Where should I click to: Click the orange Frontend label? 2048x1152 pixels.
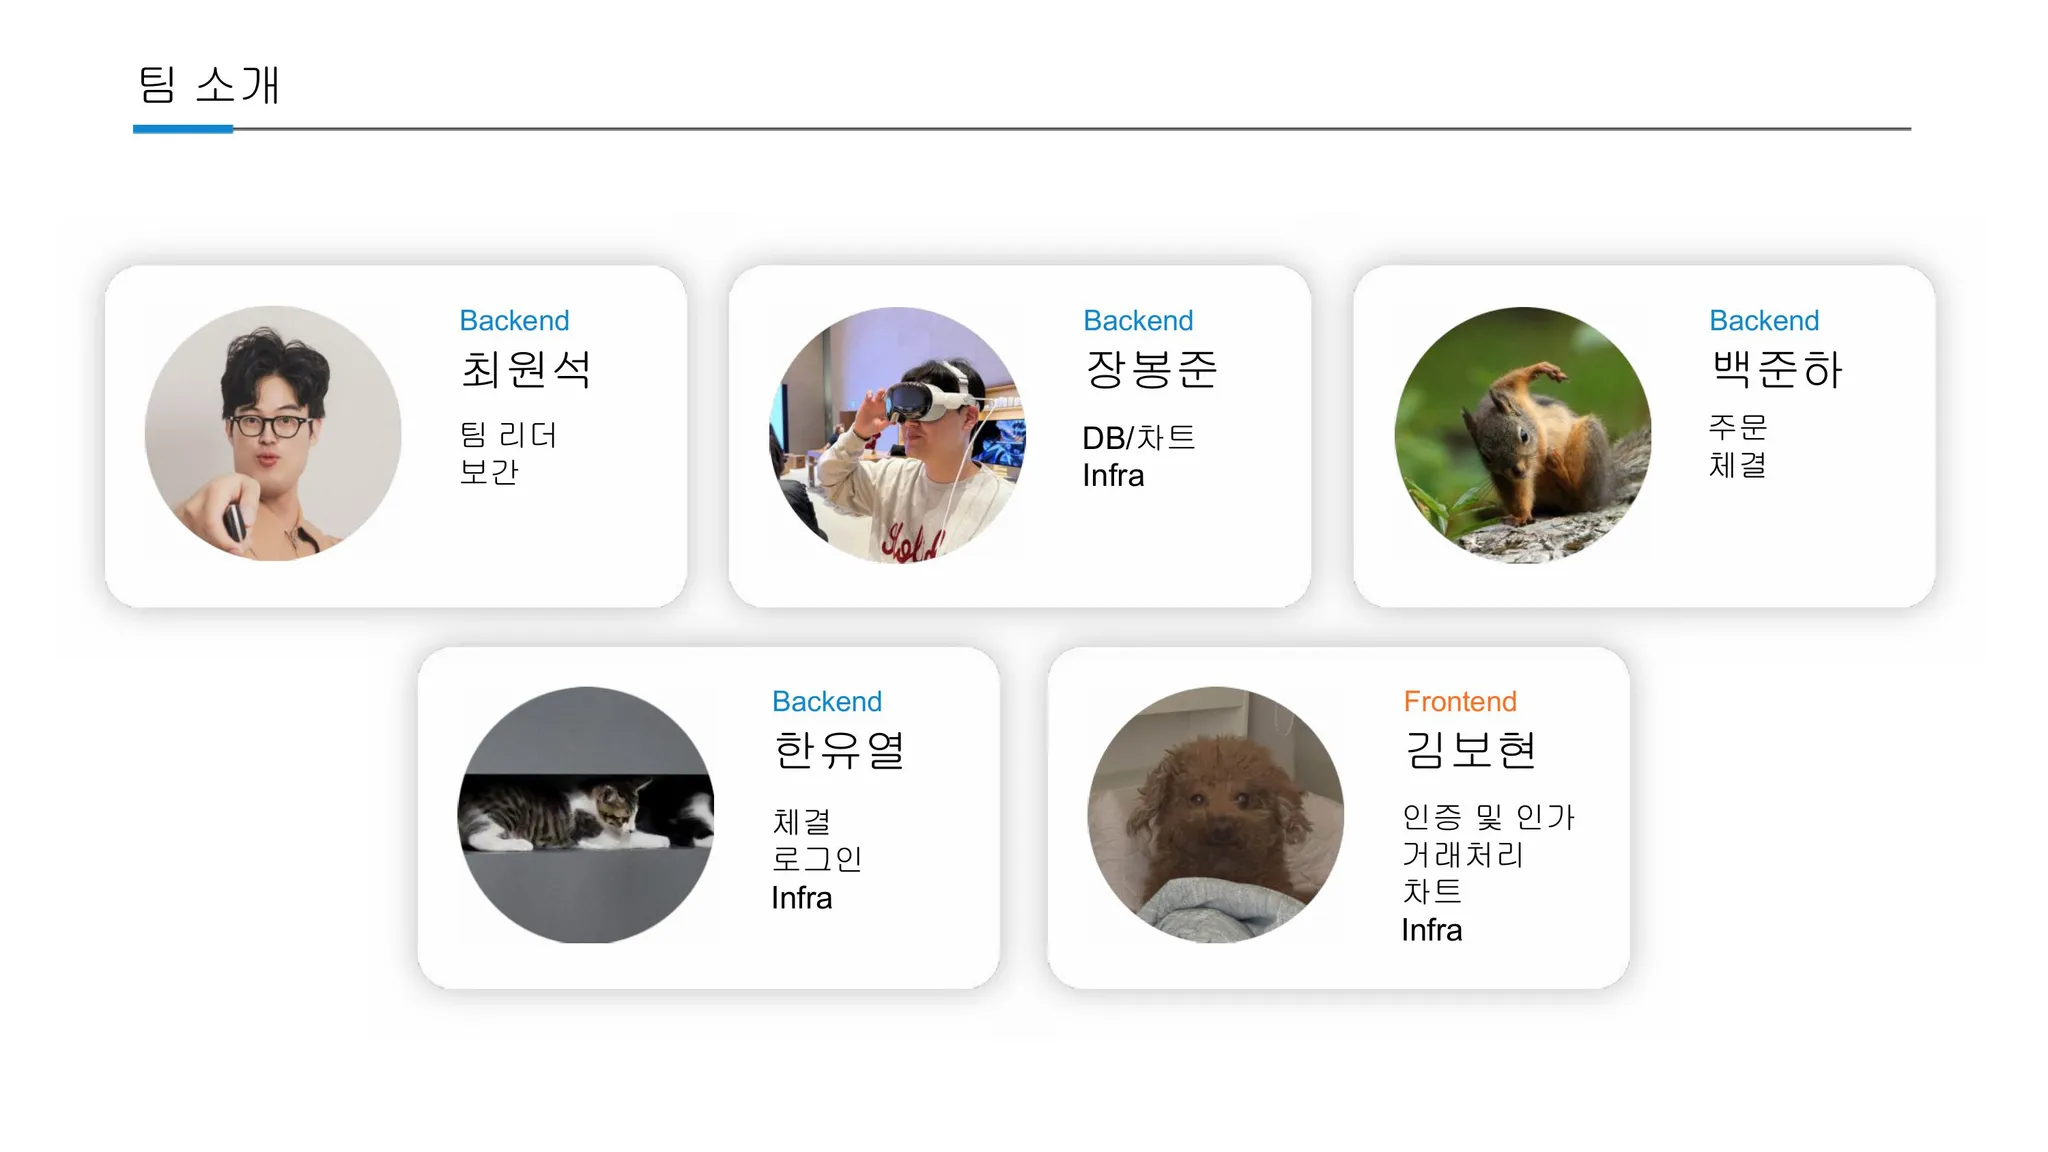coord(1460,701)
